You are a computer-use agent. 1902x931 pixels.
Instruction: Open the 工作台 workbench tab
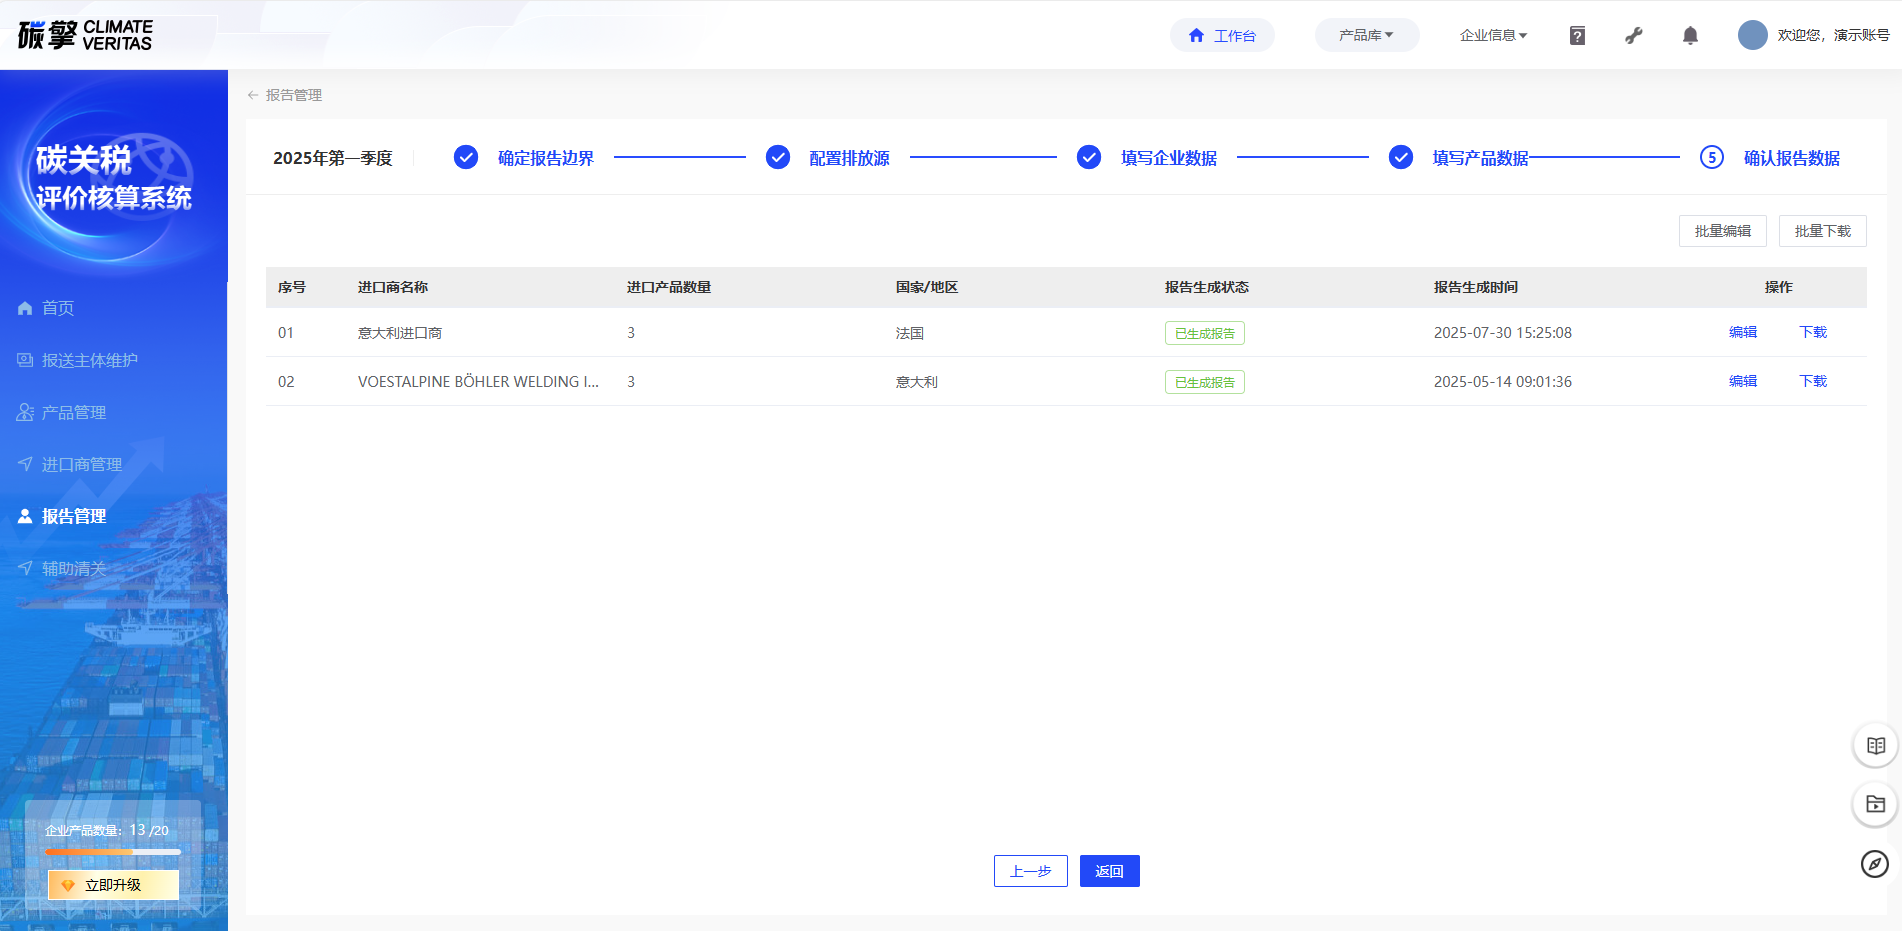[x=1222, y=35]
